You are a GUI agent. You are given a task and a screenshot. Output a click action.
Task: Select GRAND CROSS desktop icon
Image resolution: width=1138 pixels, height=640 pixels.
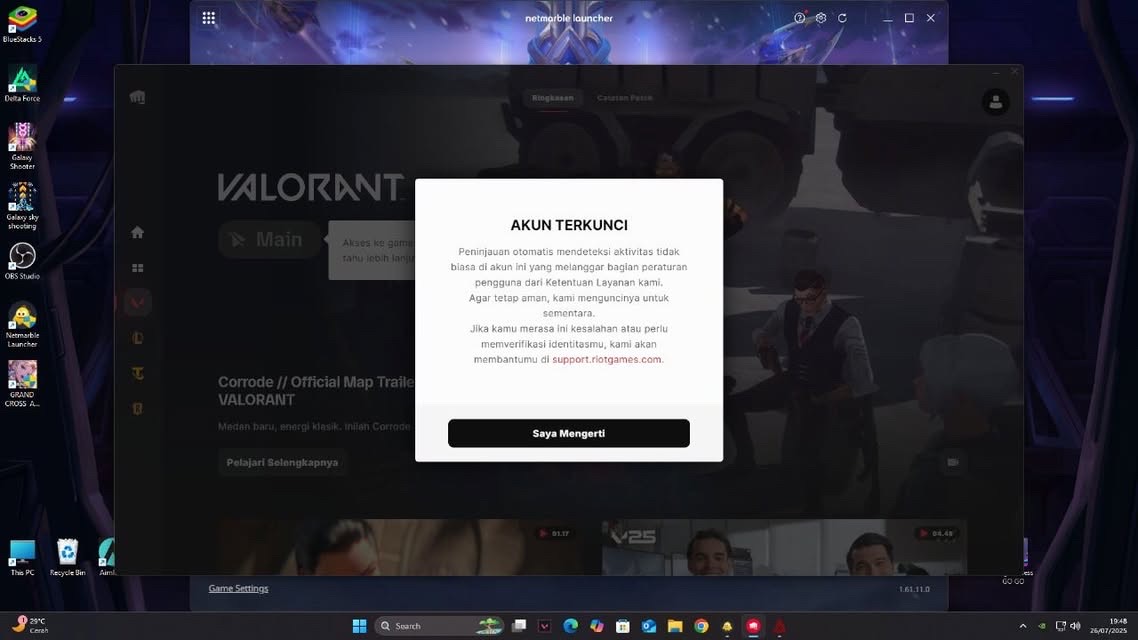point(22,384)
